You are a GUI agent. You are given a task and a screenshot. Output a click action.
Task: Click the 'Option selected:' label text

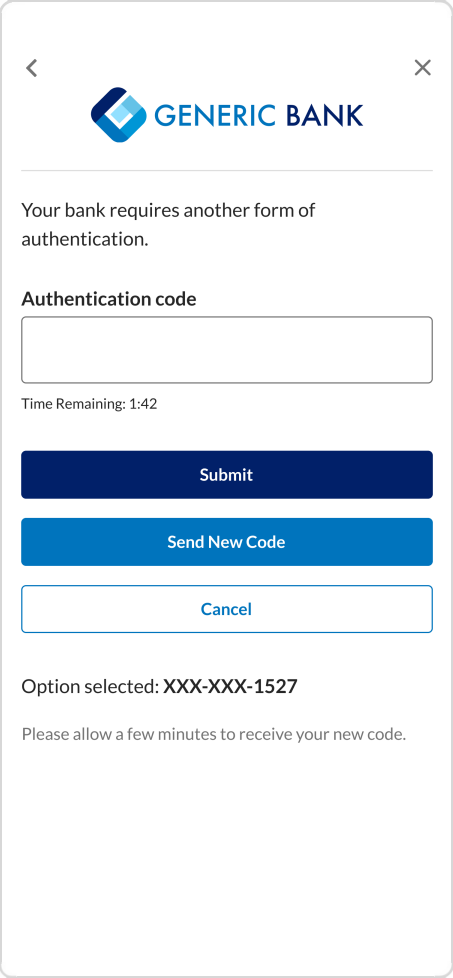(x=90, y=687)
